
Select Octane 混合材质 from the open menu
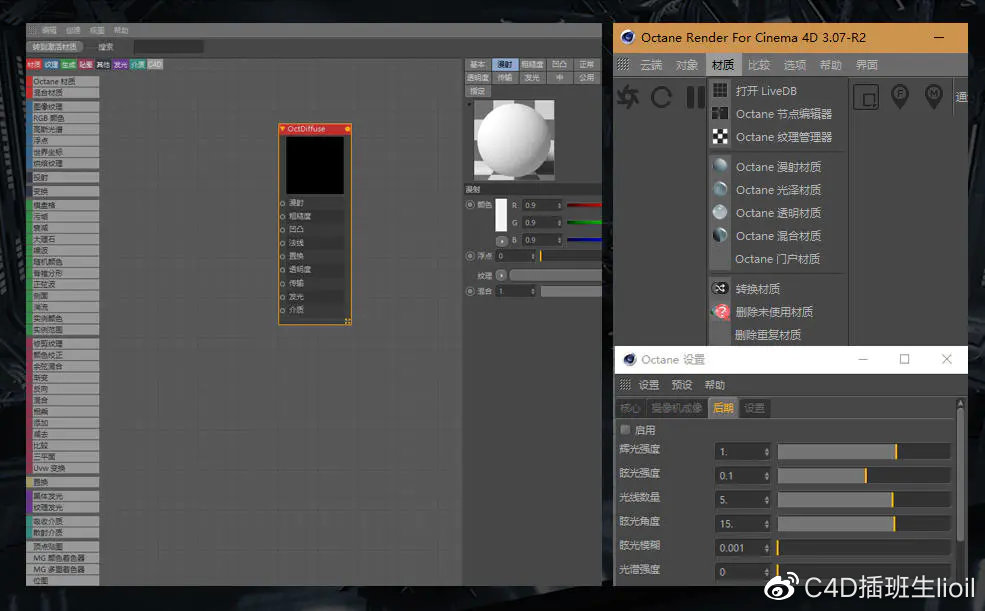coord(776,236)
